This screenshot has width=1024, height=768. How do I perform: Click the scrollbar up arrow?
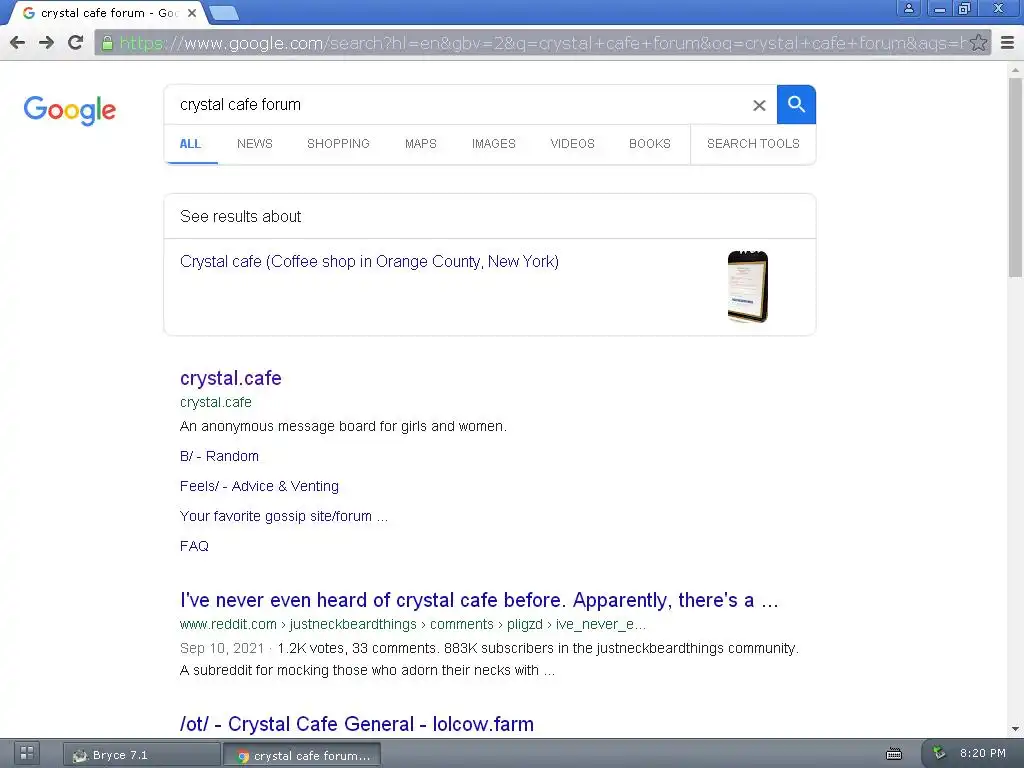click(x=1015, y=69)
